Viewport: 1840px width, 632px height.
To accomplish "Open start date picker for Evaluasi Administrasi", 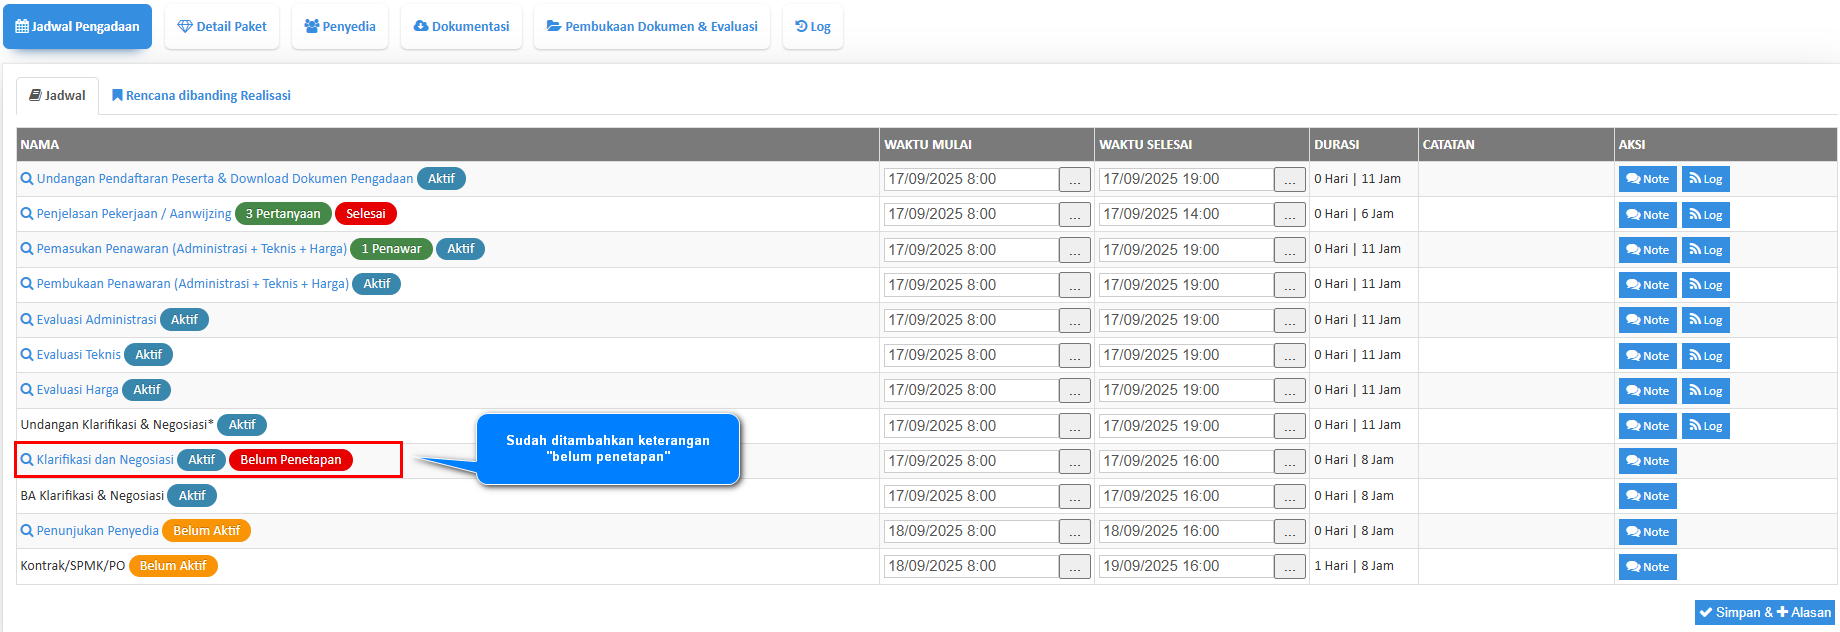I will click(1074, 320).
